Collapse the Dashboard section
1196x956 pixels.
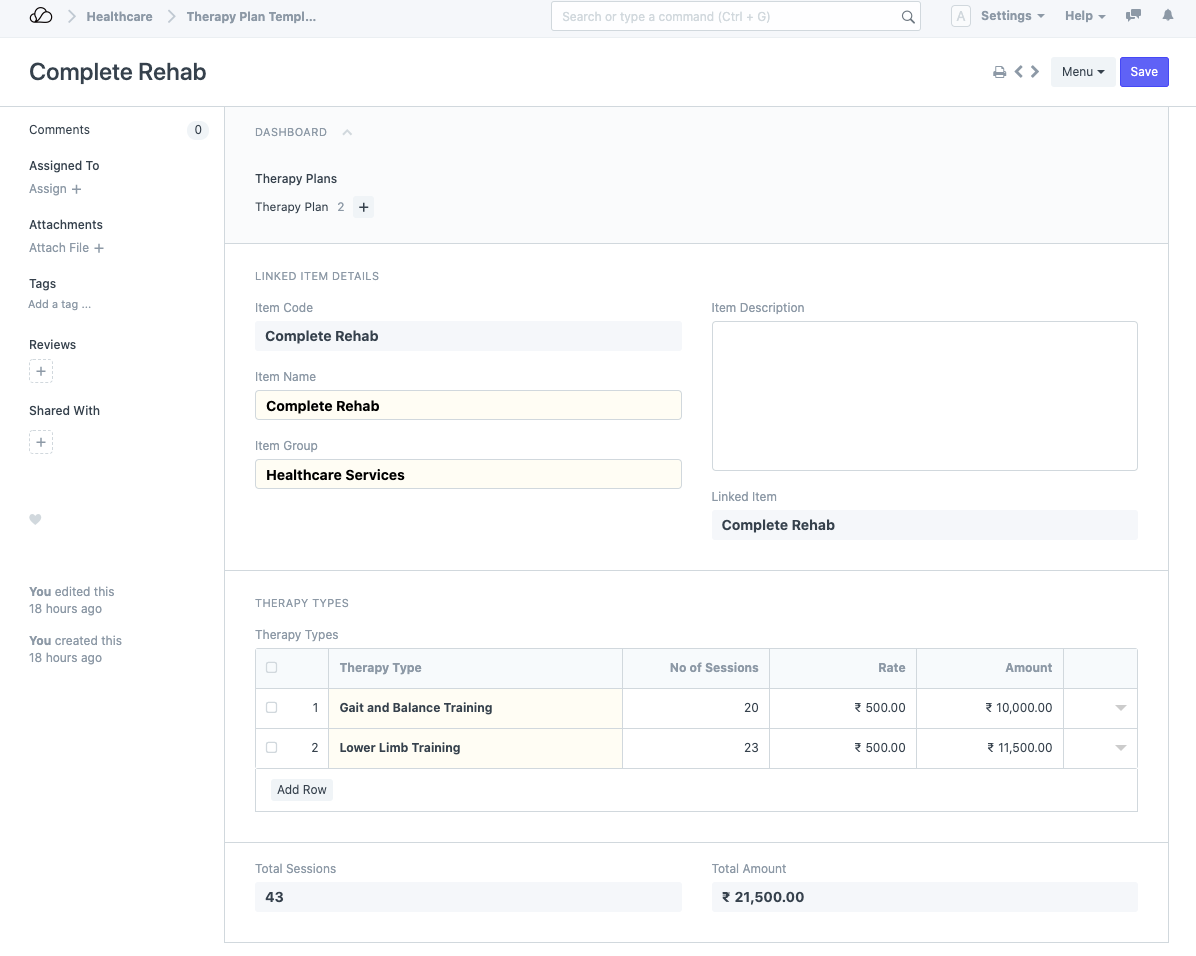tap(347, 132)
